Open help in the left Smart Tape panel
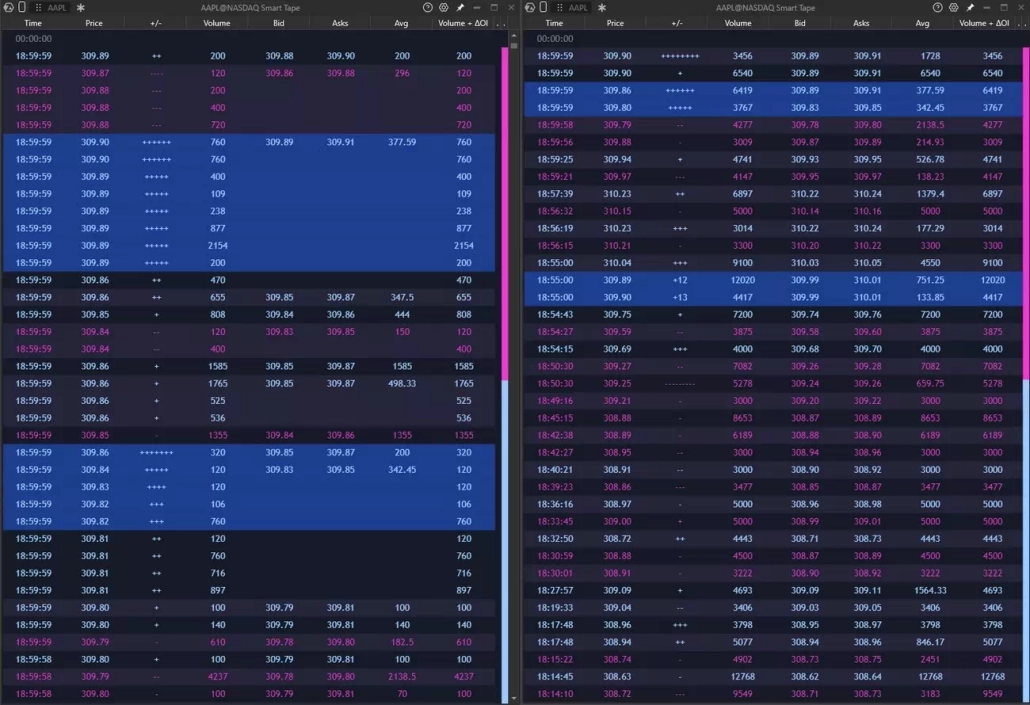 428,7
